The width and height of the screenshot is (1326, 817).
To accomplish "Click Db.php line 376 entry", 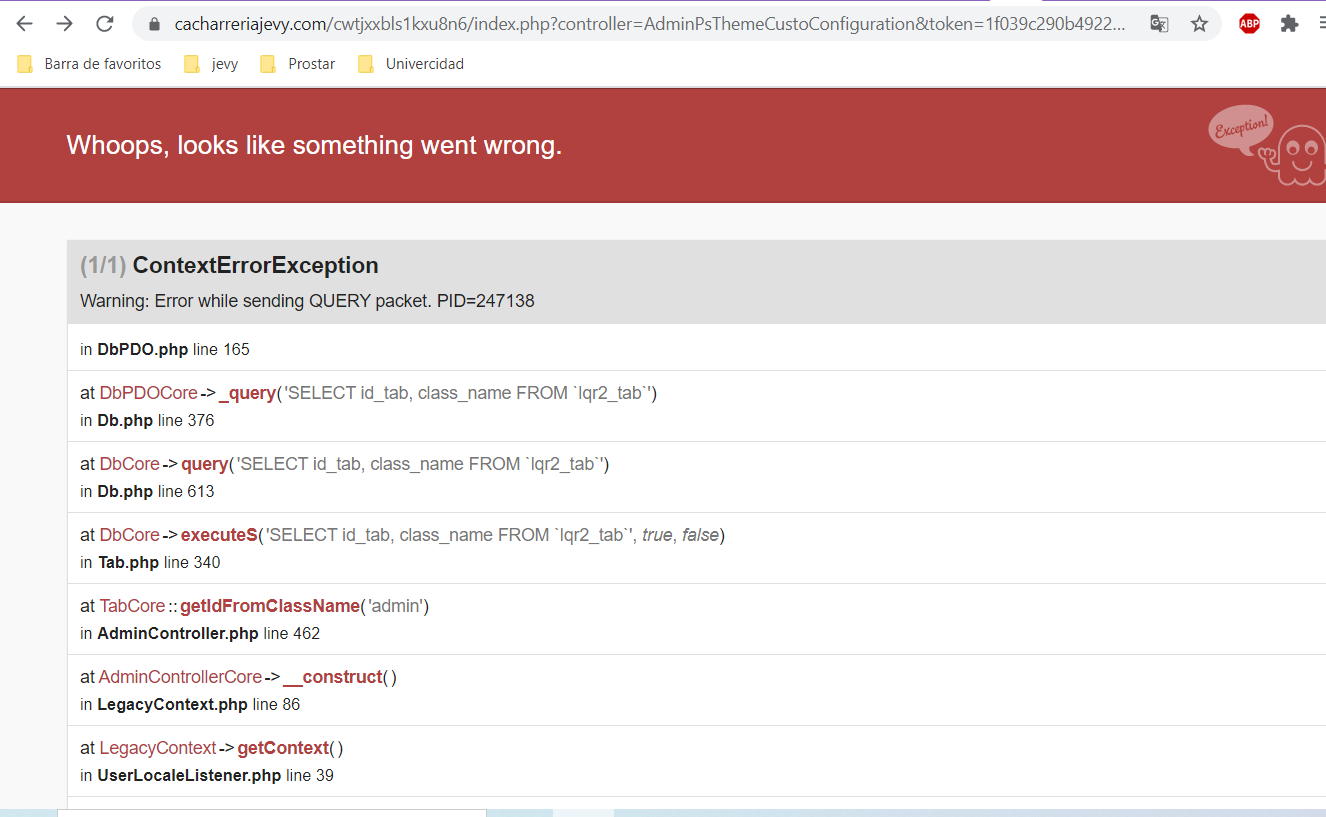I will (147, 420).
